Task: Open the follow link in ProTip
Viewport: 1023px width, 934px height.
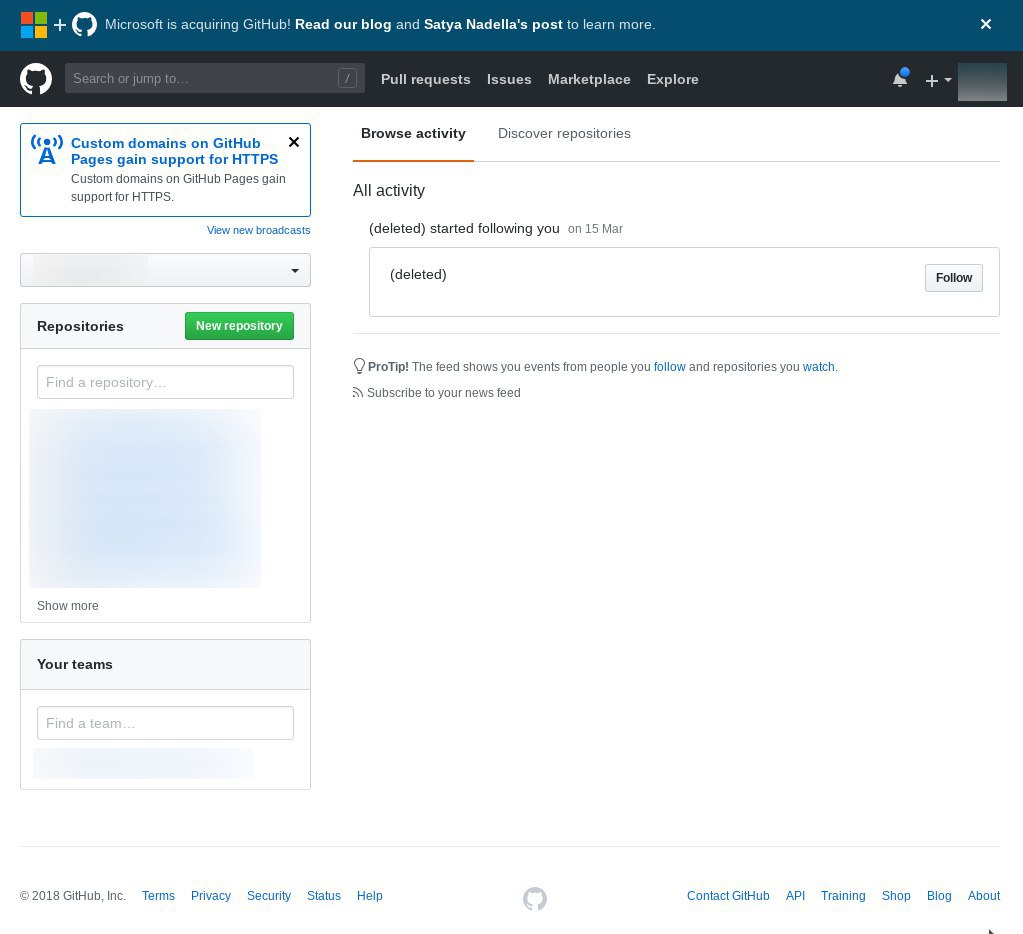Action: tap(669, 367)
